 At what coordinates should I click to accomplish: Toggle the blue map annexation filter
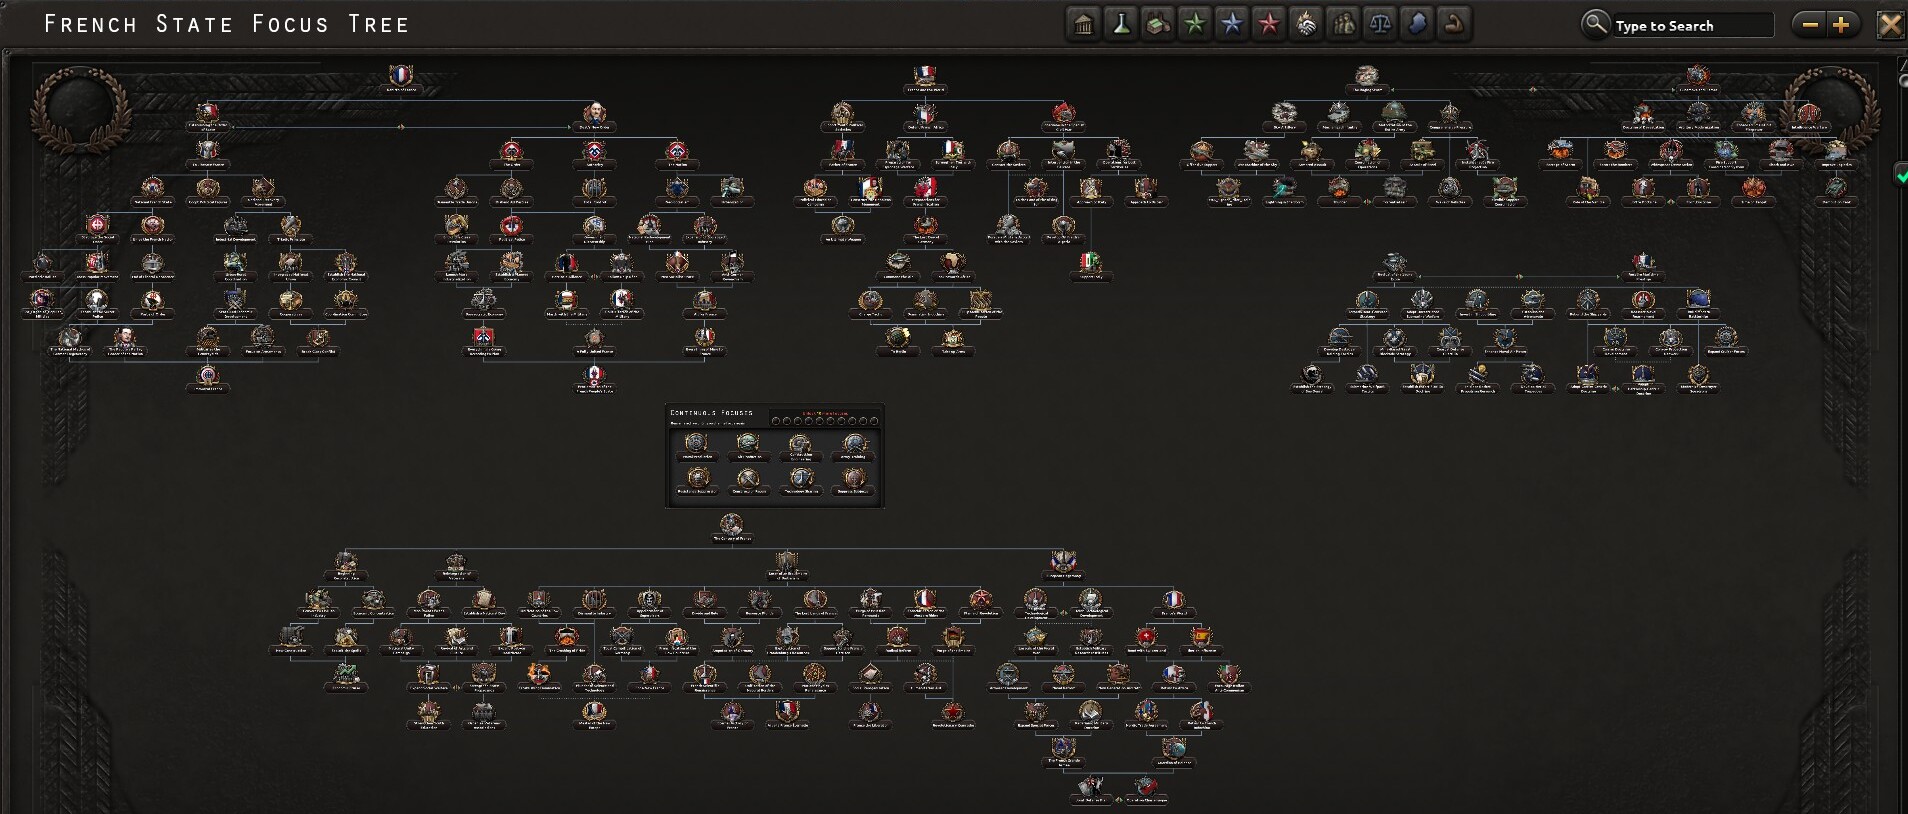click(1418, 24)
